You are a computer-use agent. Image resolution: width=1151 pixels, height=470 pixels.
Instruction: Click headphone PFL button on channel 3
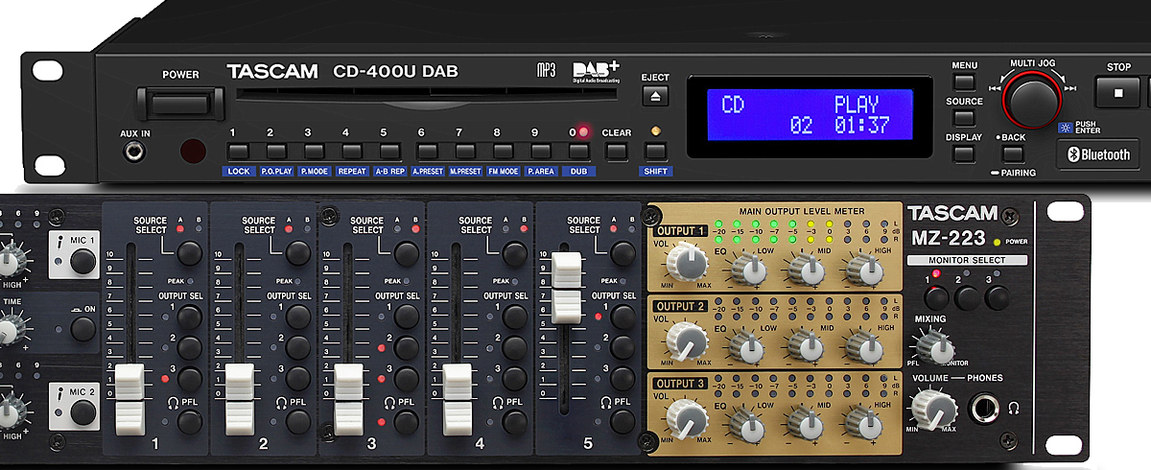click(x=406, y=422)
